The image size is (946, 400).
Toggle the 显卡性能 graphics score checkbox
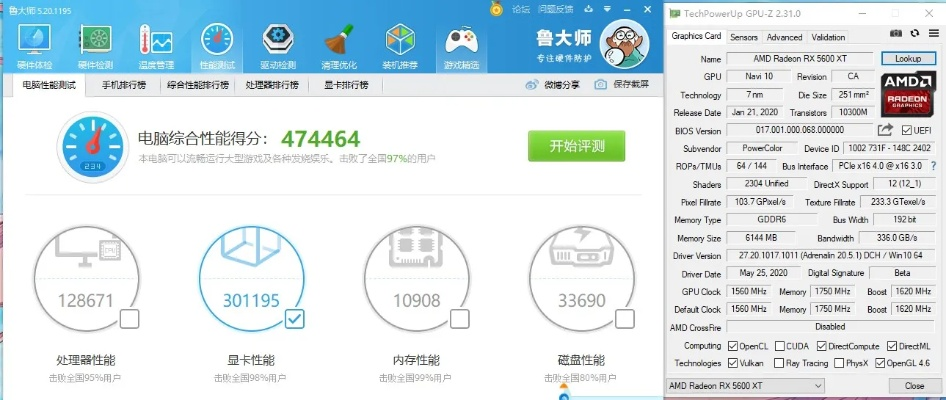(x=294, y=319)
